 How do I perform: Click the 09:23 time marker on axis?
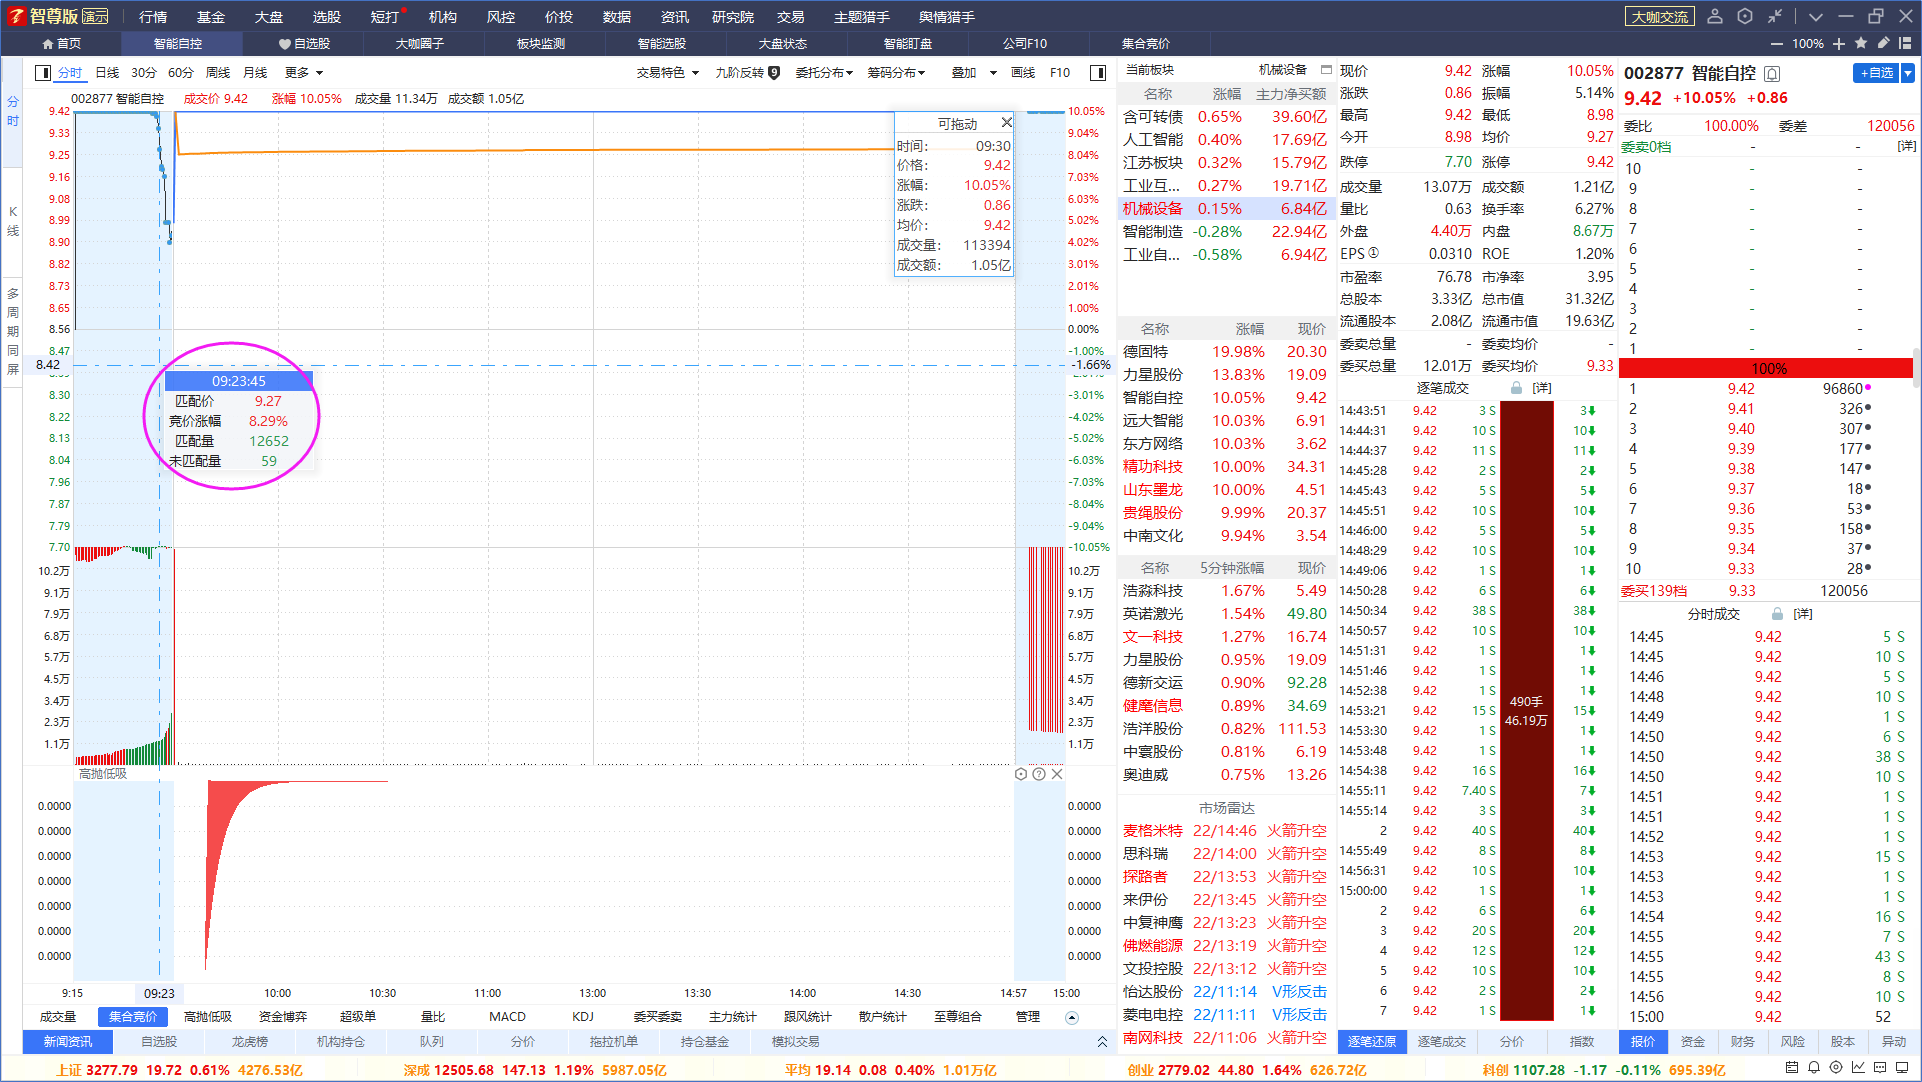click(x=159, y=993)
